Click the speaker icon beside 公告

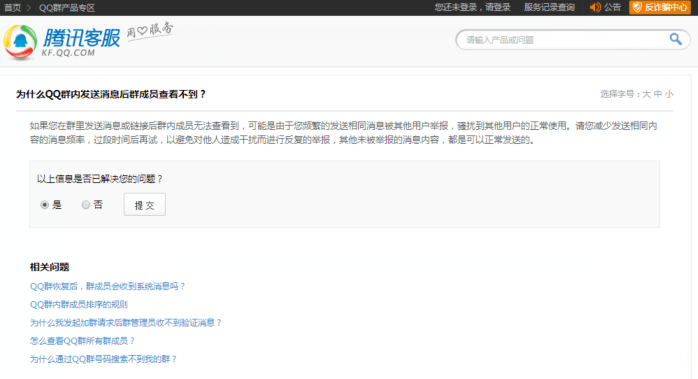click(595, 7)
